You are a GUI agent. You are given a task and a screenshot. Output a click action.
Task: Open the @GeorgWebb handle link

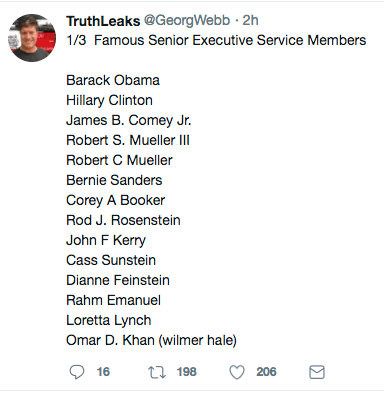click(187, 21)
